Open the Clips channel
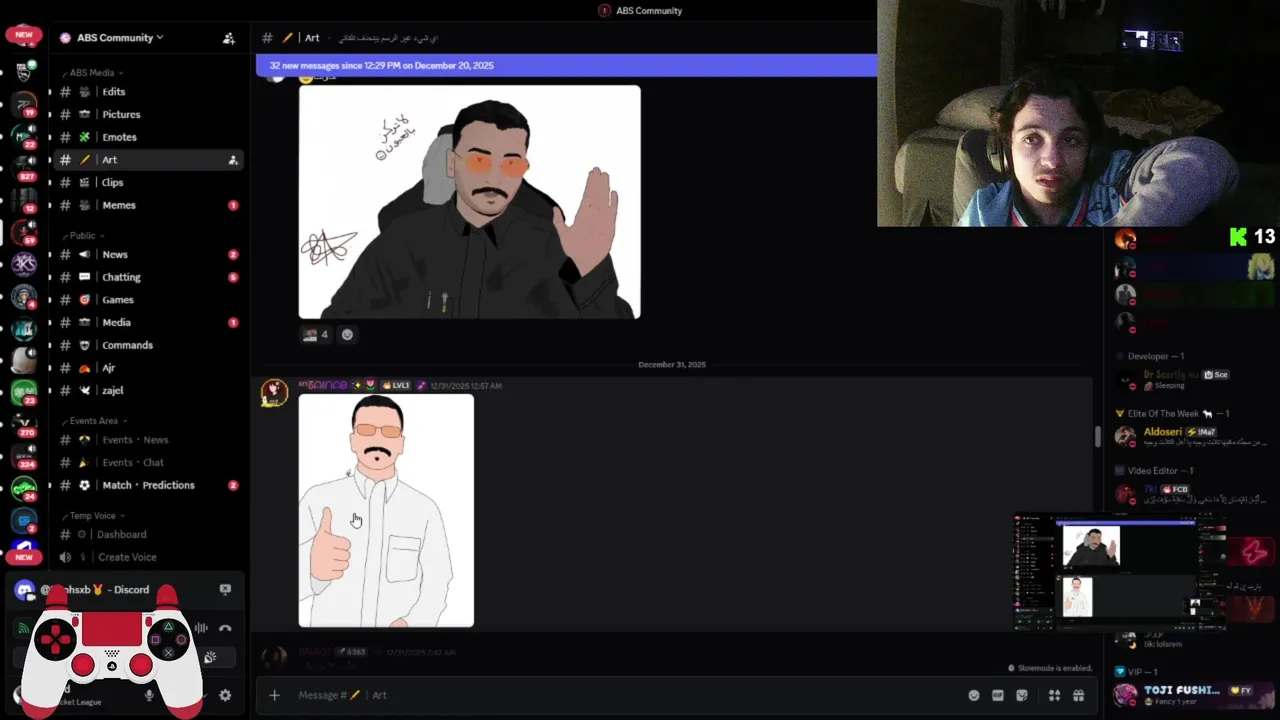 click(148, 183)
